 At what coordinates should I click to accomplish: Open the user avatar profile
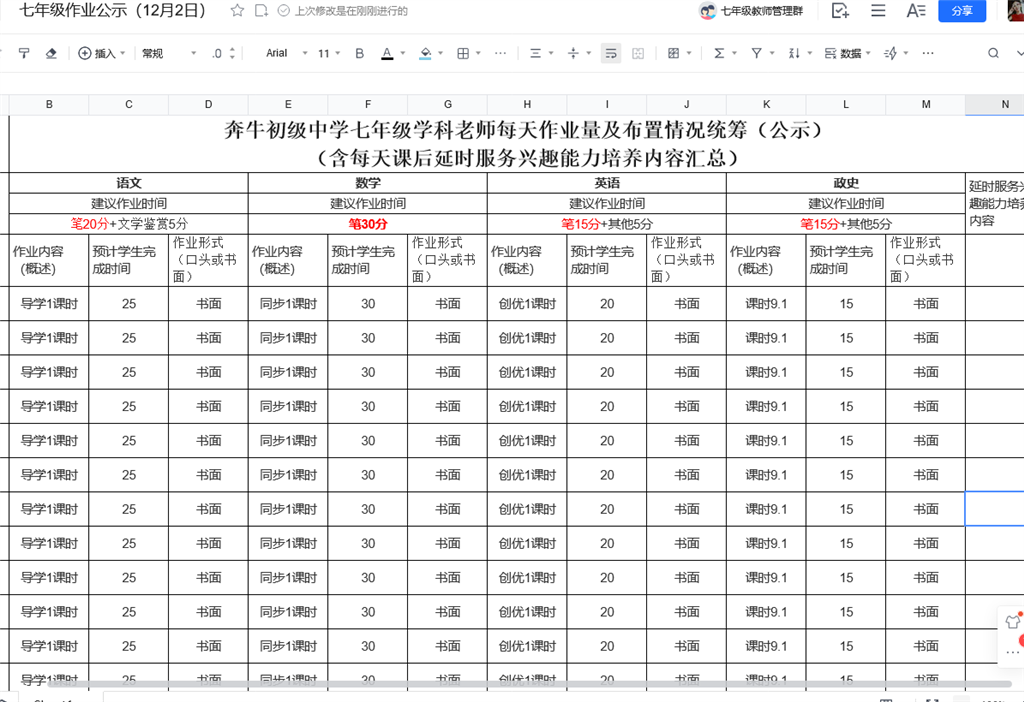[1016, 11]
